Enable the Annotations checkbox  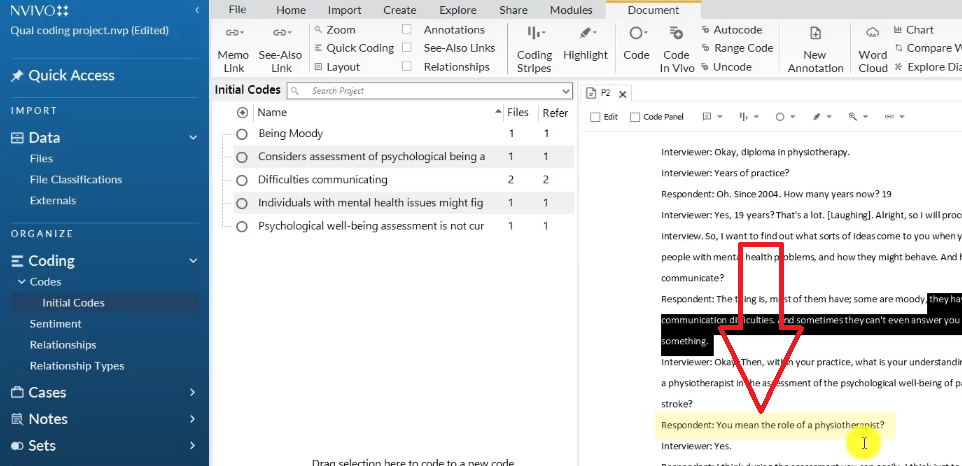407,30
